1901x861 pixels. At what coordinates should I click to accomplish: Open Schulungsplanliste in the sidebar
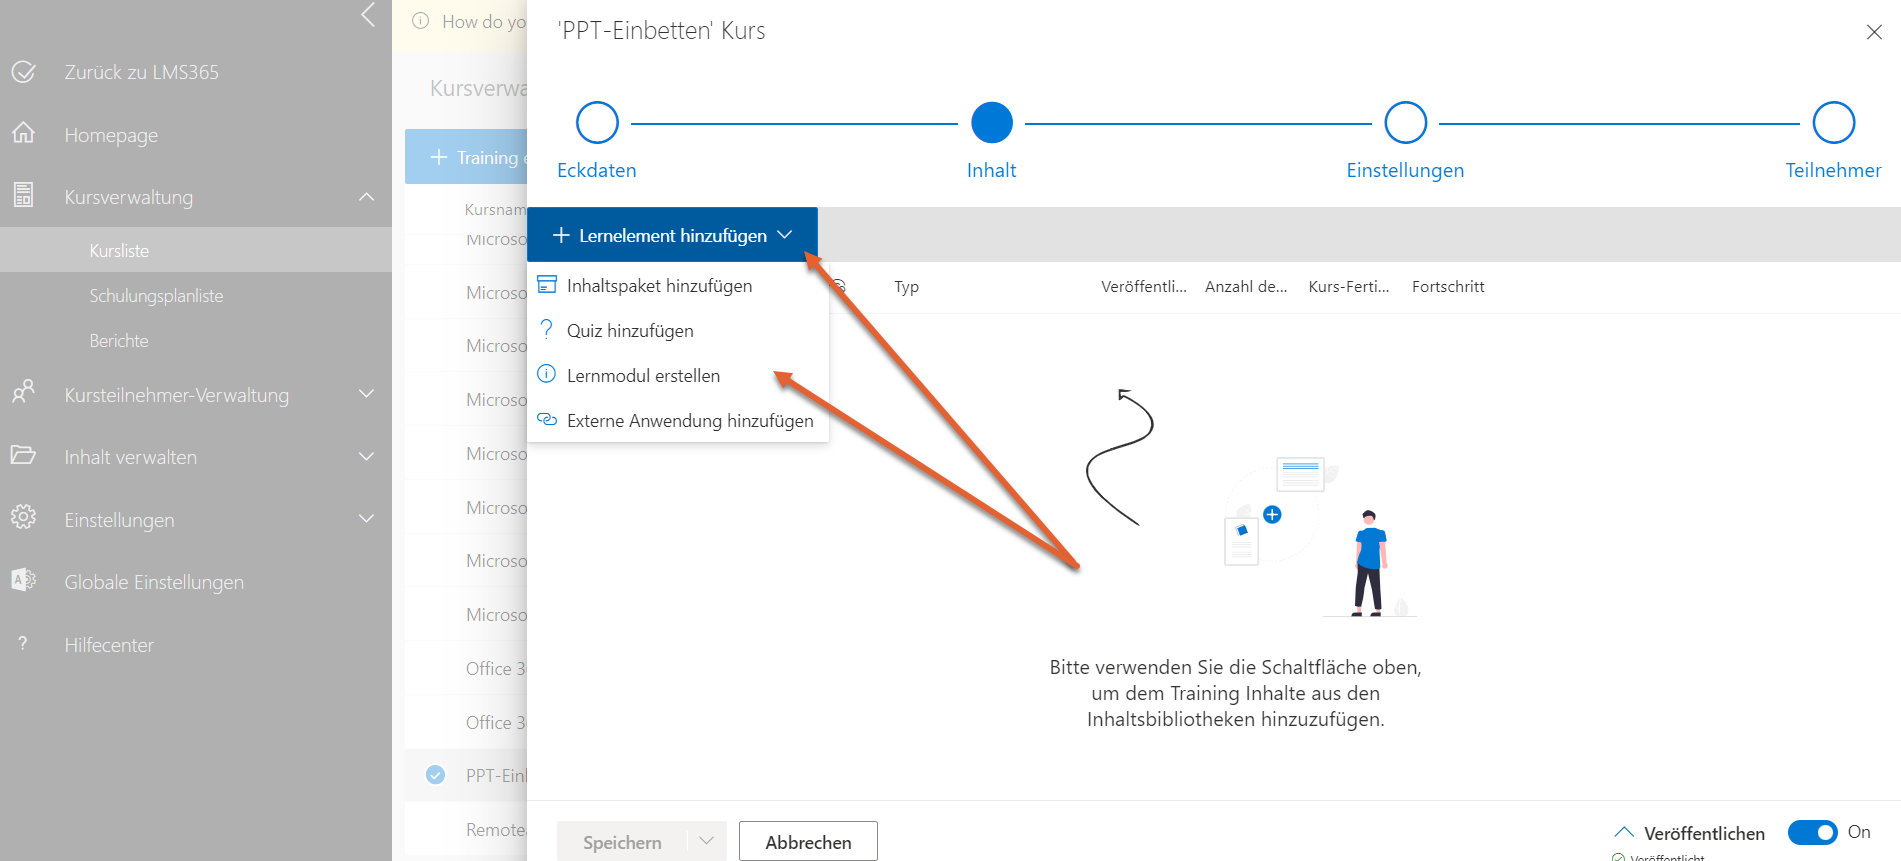coord(156,296)
